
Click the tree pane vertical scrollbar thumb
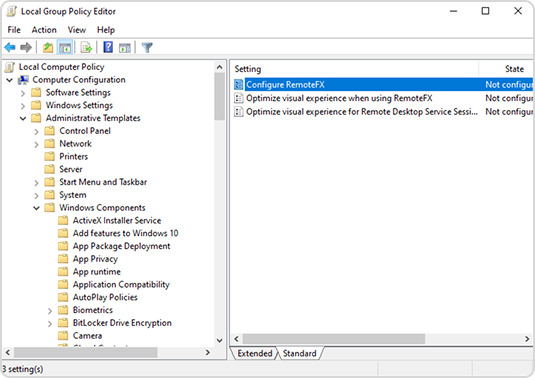[220, 96]
